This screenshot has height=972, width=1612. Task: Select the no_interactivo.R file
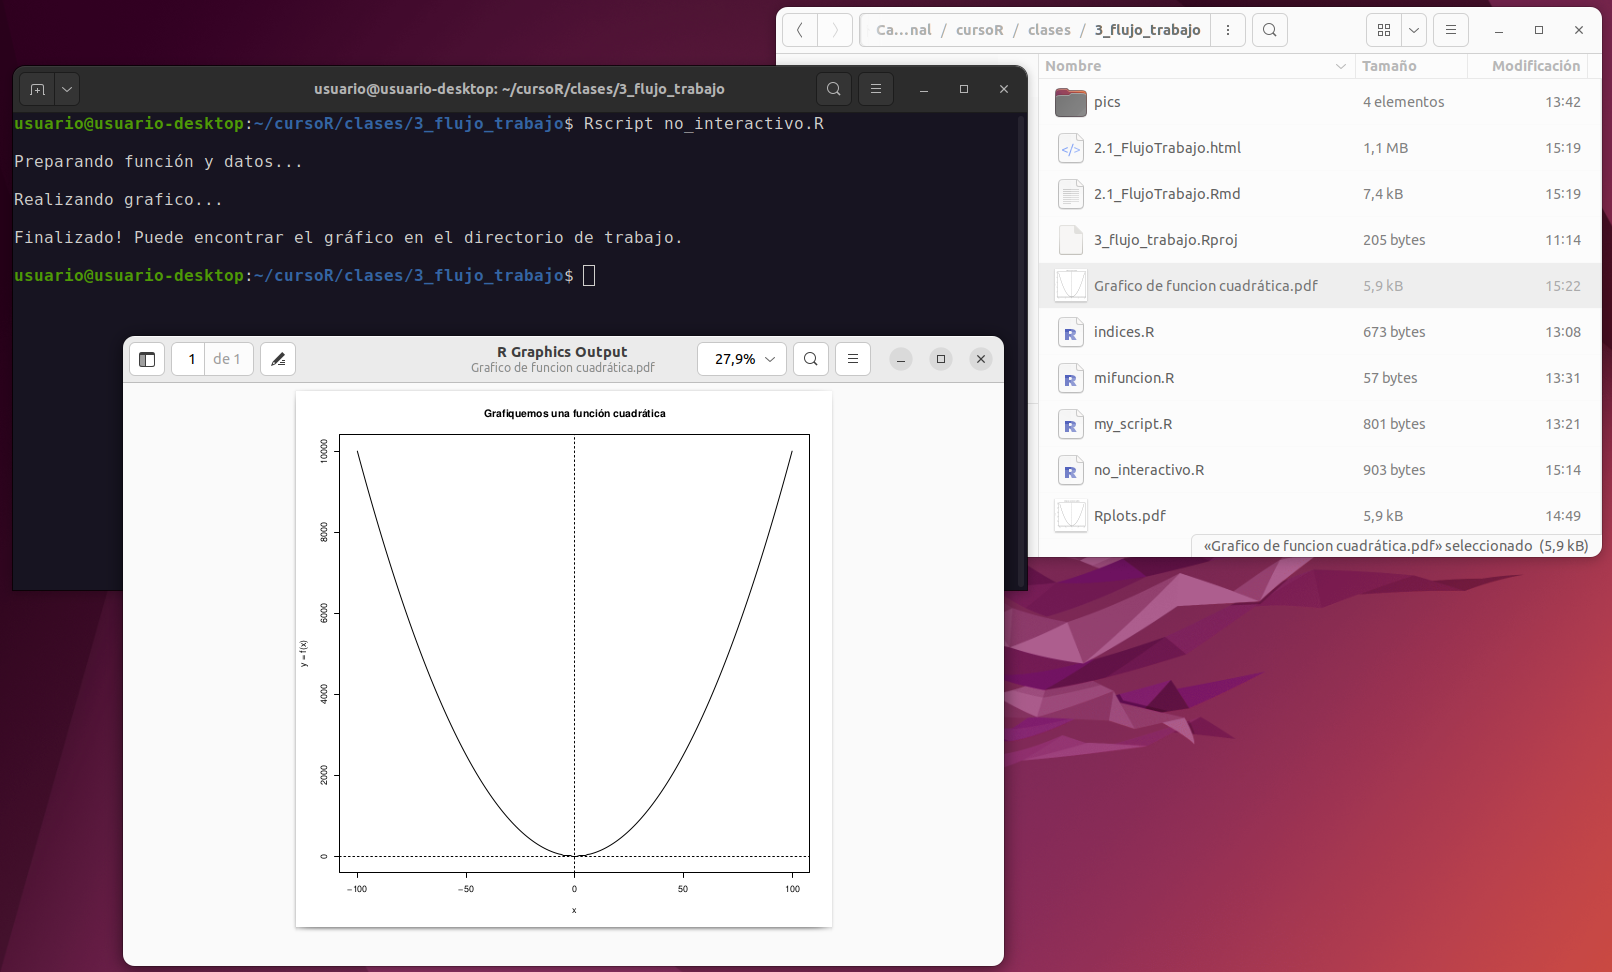click(1148, 470)
